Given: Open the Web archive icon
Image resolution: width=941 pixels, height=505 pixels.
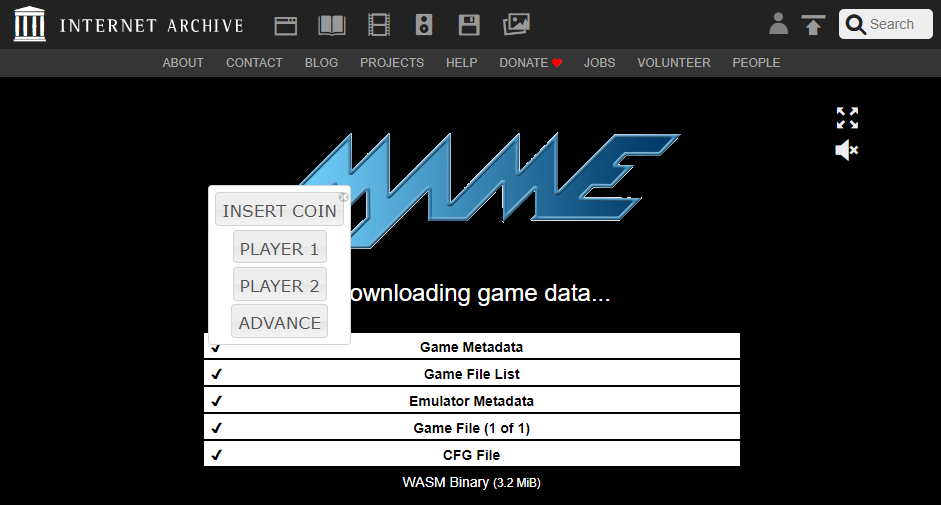Looking at the screenshot, I should pyautogui.click(x=286, y=25).
